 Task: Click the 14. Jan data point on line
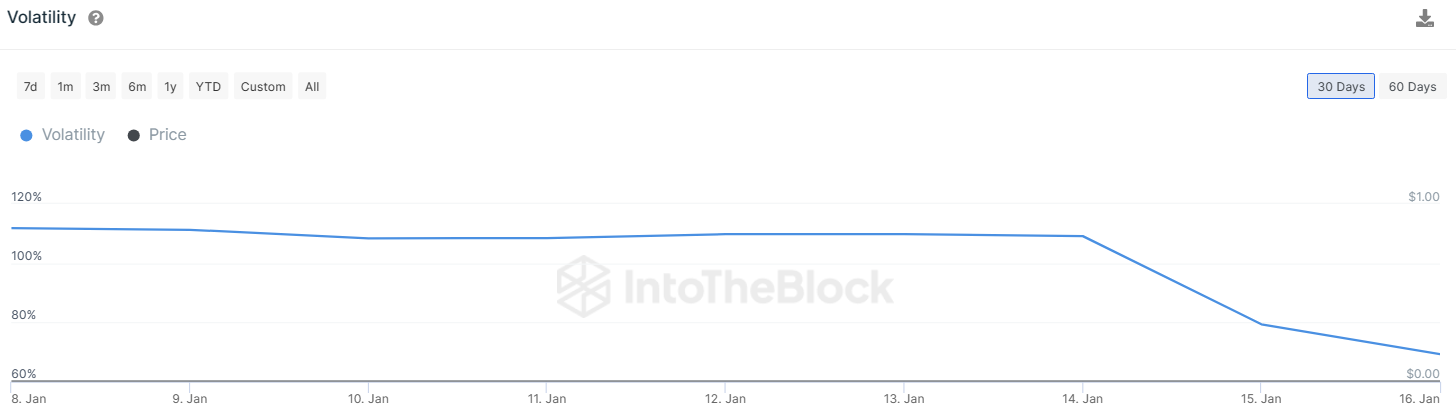tap(1083, 236)
